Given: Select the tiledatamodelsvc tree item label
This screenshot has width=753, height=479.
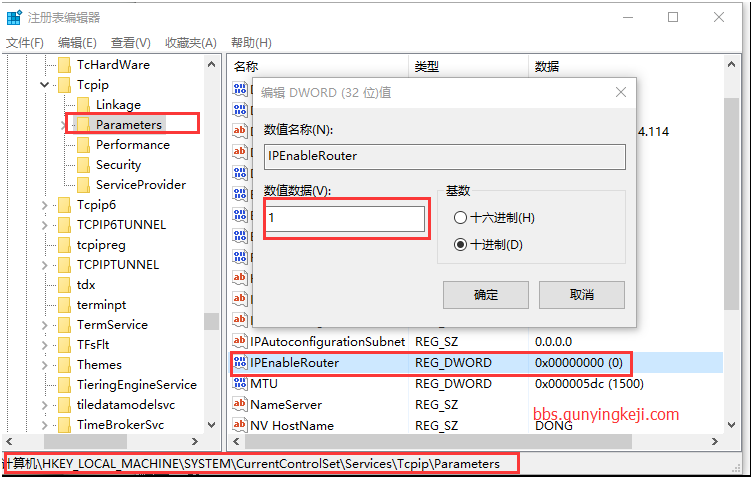Looking at the screenshot, I should (126, 405).
